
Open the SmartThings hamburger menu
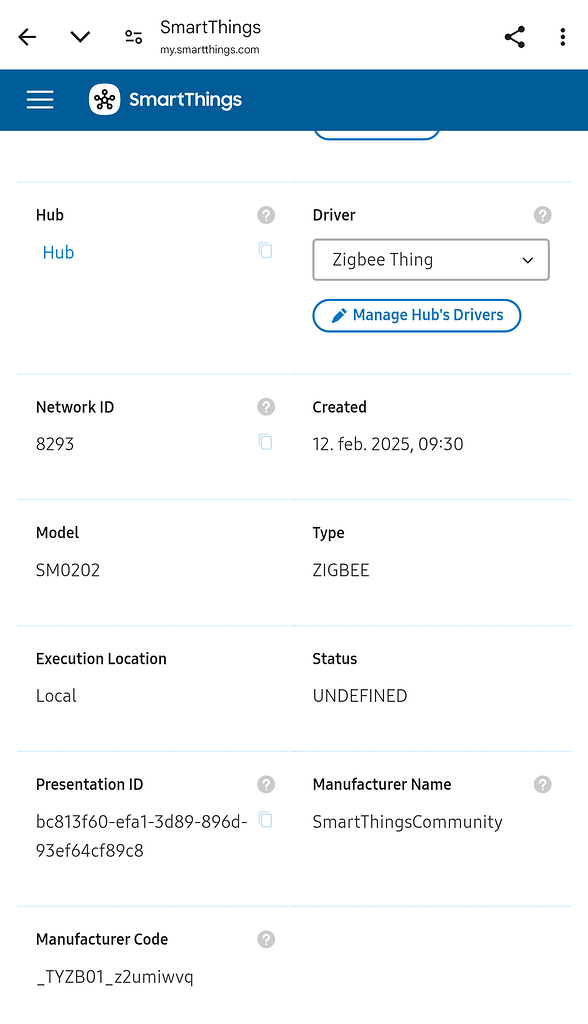click(39, 100)
